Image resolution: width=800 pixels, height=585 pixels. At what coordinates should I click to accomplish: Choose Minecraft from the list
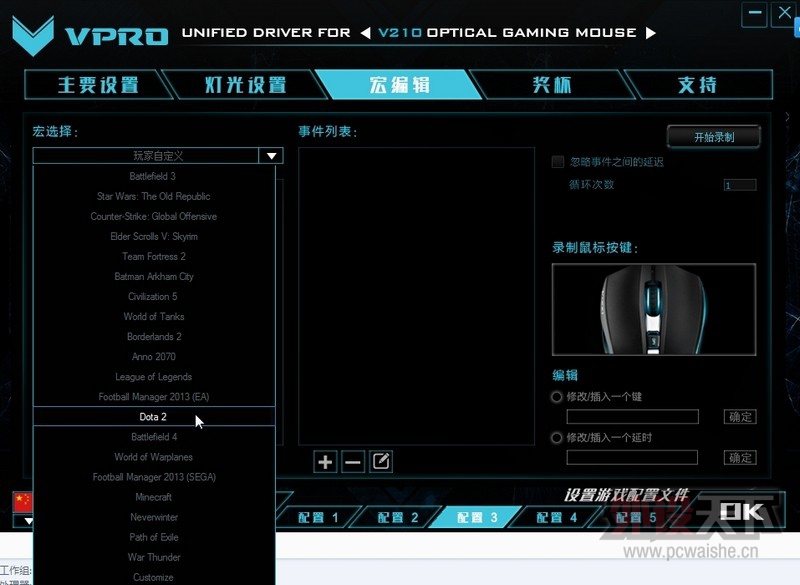pyautogui.click(x=153, y=497)
